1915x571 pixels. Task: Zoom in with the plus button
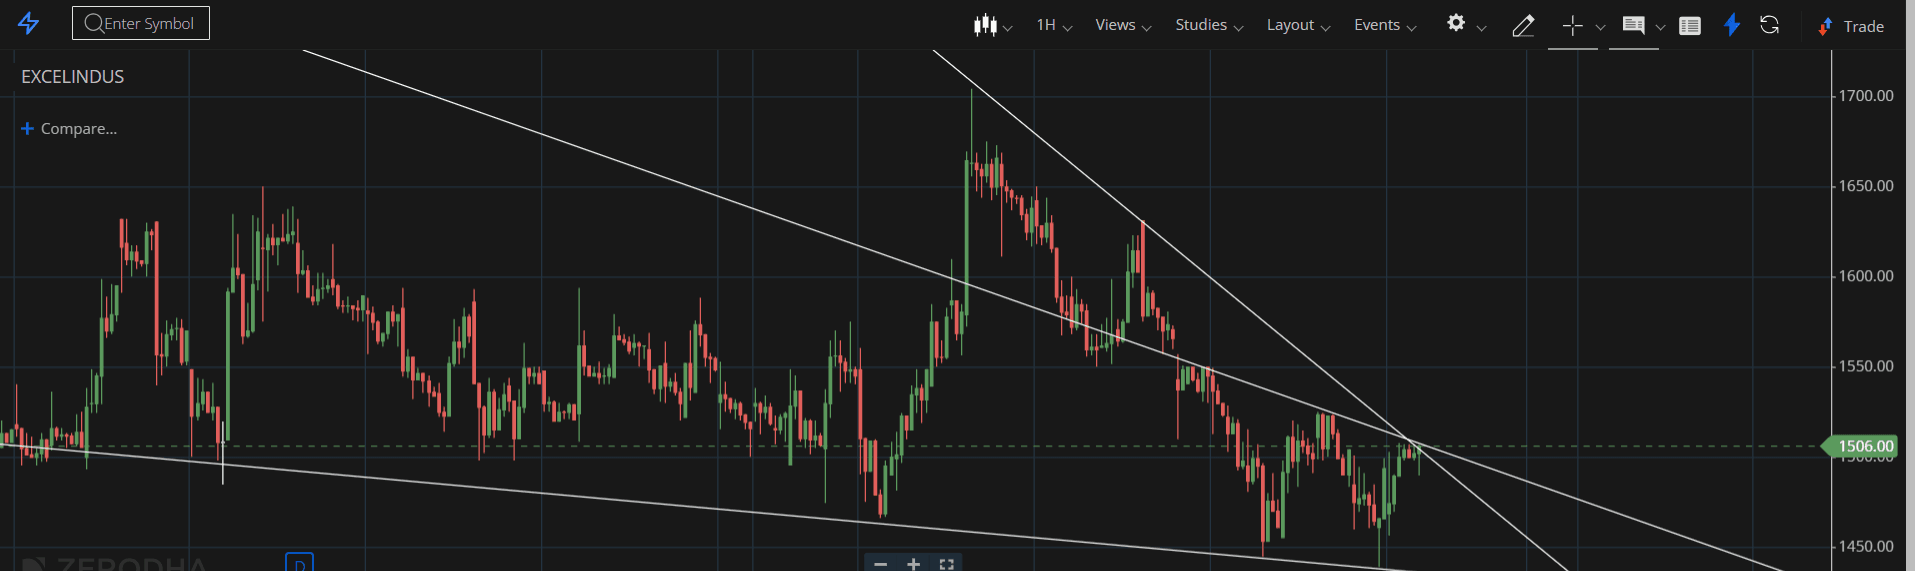[x=913, y=564]
